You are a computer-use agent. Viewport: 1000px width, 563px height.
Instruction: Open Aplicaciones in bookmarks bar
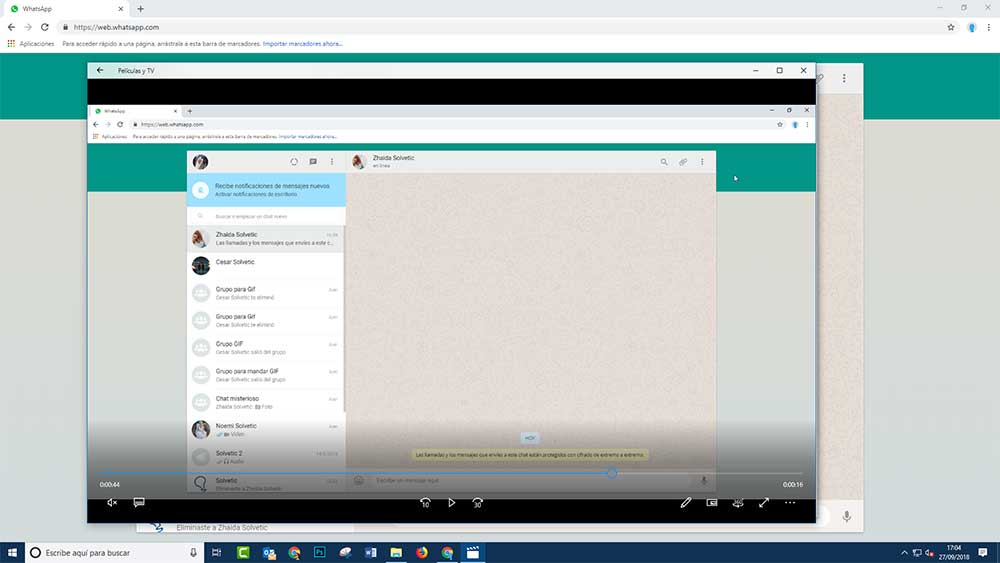pos(31,44)
